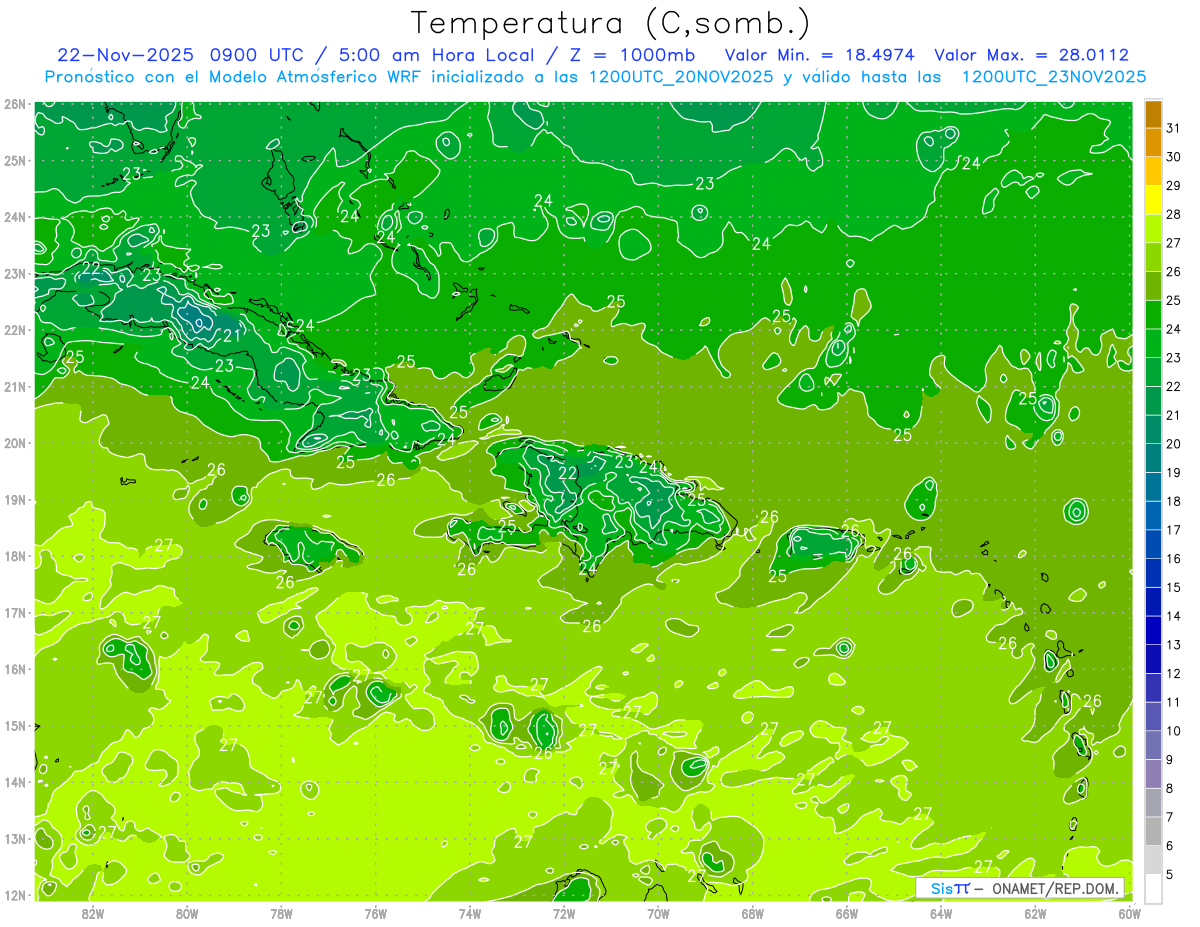Image resolution: width=1200 pixels, height=927 pixels.
Task: Click the dark orange legend swatch above 31
Action: point(1153,114)
